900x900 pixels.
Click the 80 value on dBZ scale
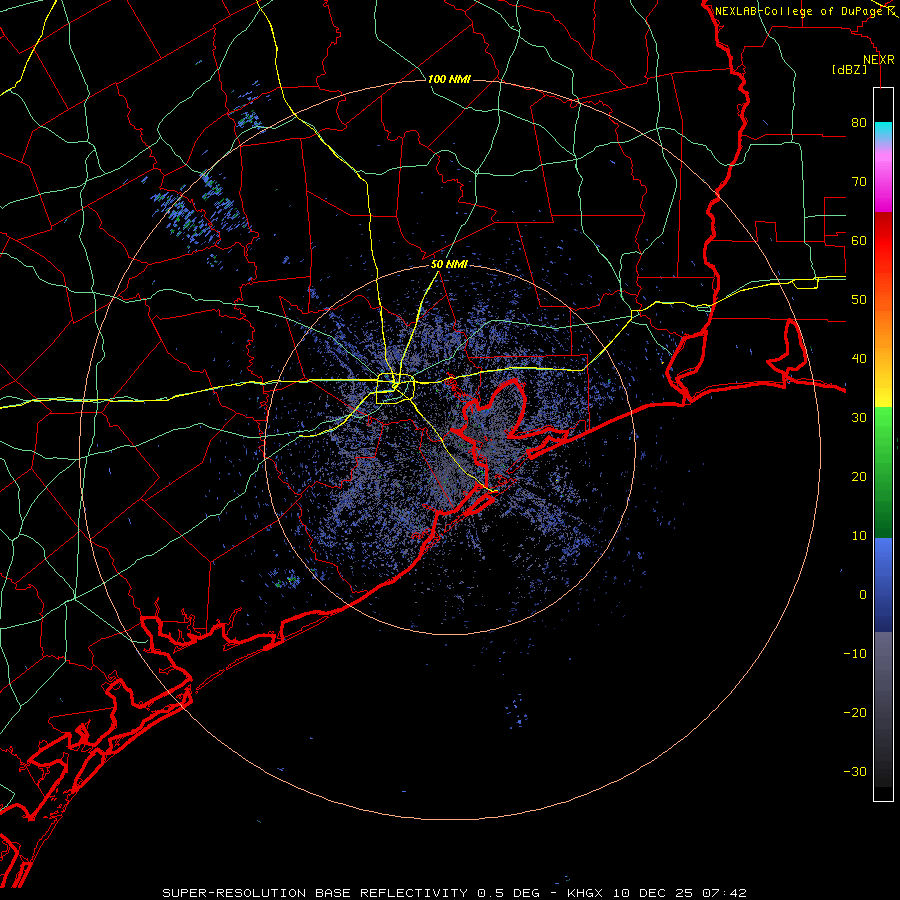pos(859,123)
